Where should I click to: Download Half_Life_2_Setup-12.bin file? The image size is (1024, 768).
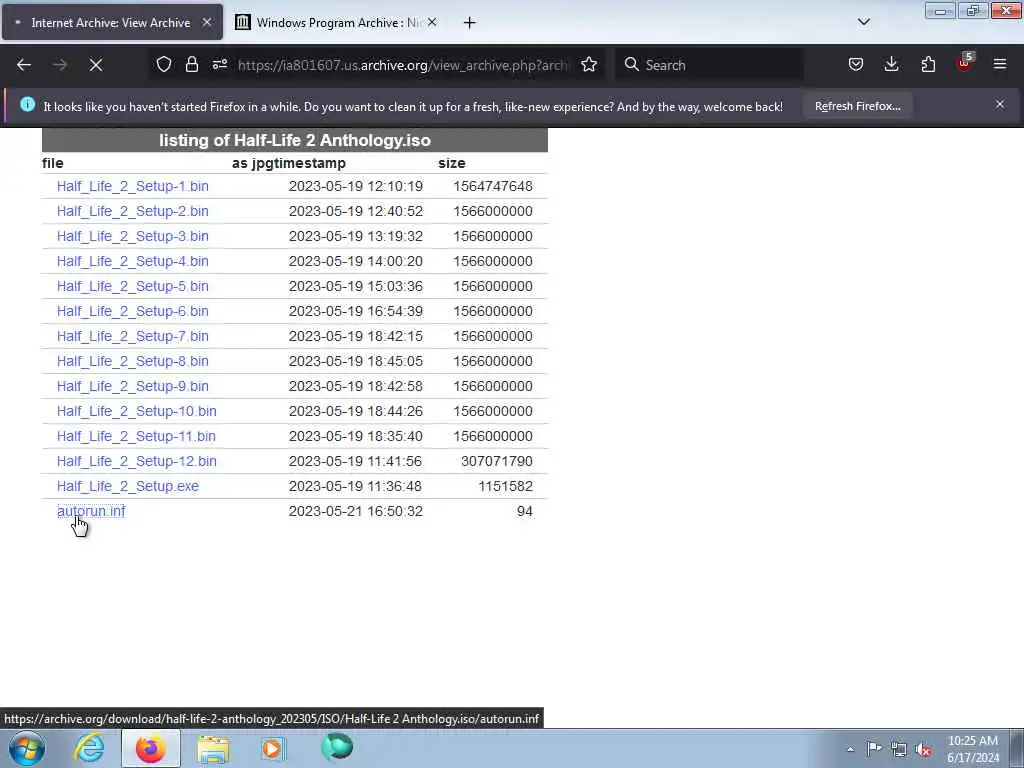coord(136,461)
